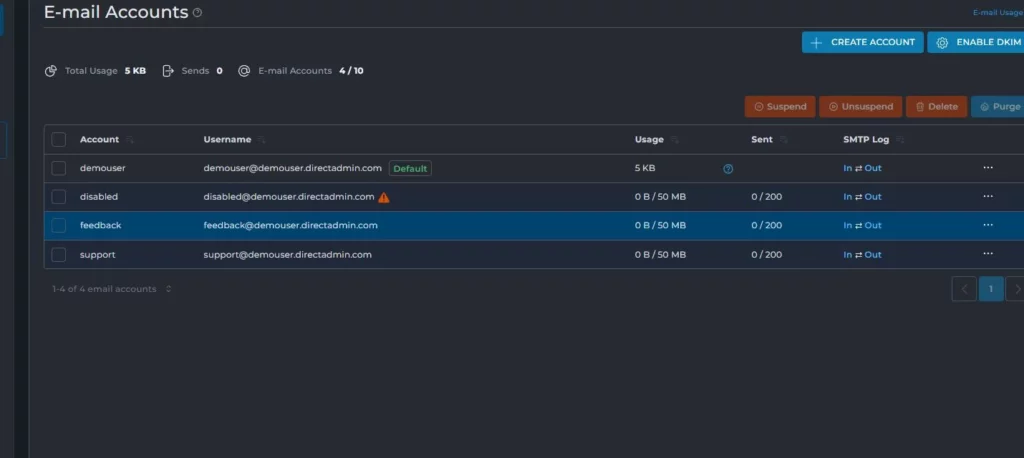1024x458 pixels.
Task: Go to previous page of accounts
Action: pyautogui.click(x=964, y=289)
